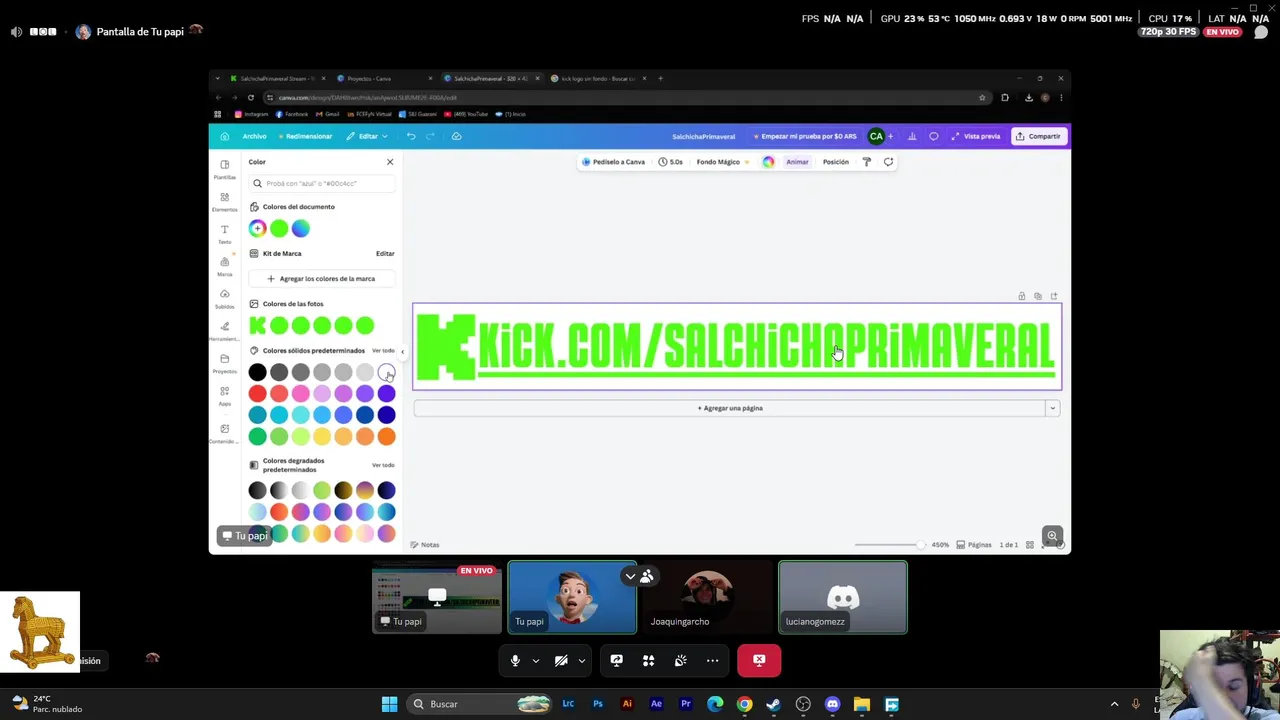1280x720 pixels.
Task: Collapse the Color side panel arrow
Action: click(402, 352)
